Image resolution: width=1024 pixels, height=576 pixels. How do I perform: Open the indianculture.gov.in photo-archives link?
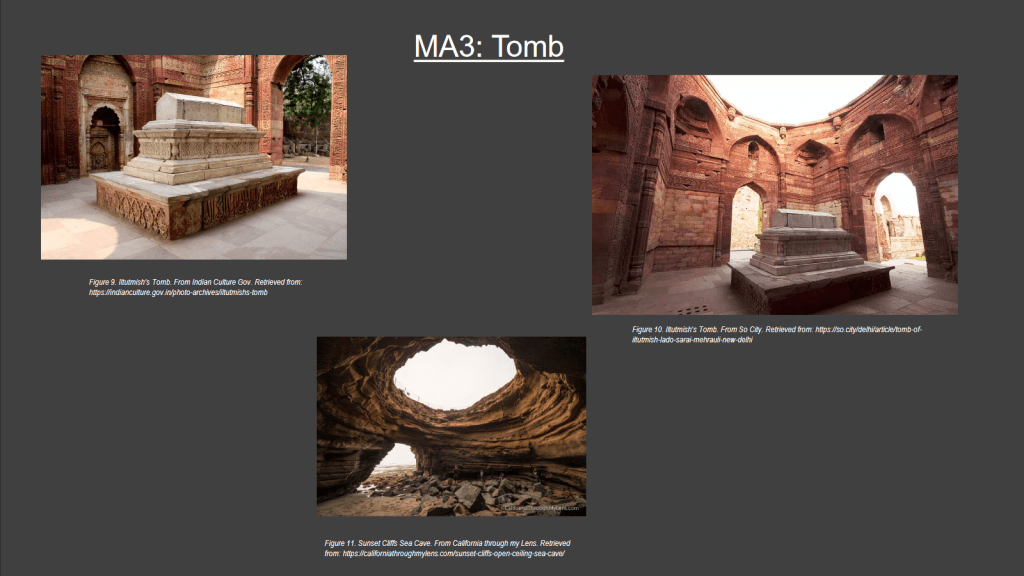coord(178,292)
